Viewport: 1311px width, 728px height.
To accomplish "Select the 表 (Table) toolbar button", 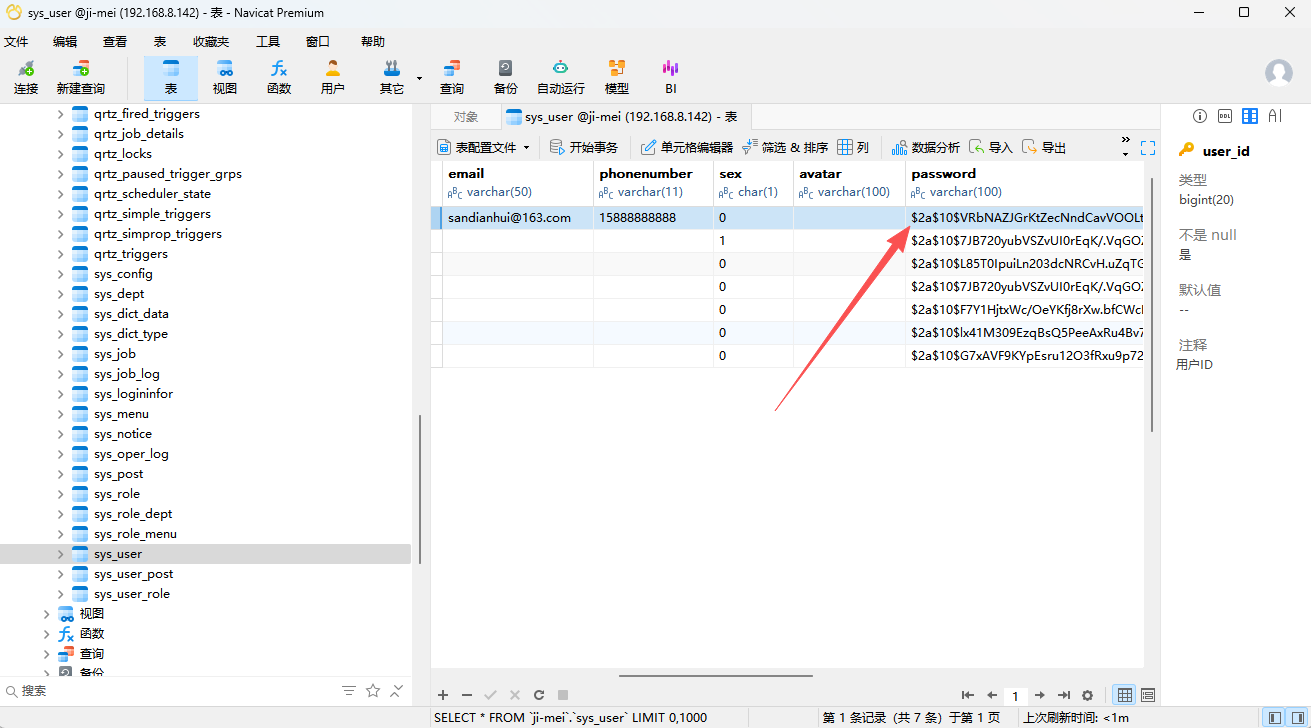I will pyautogui.click(x=171, y=78).
